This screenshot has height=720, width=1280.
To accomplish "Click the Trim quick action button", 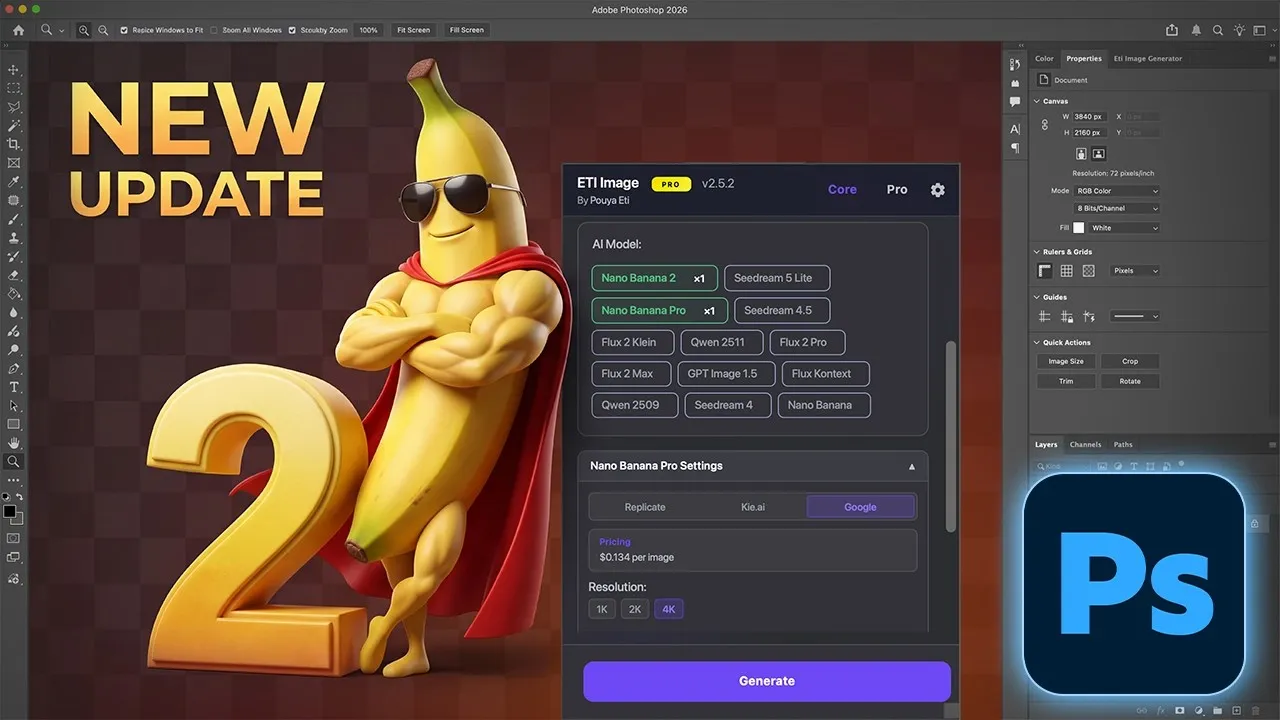I will coord(1066,381).
